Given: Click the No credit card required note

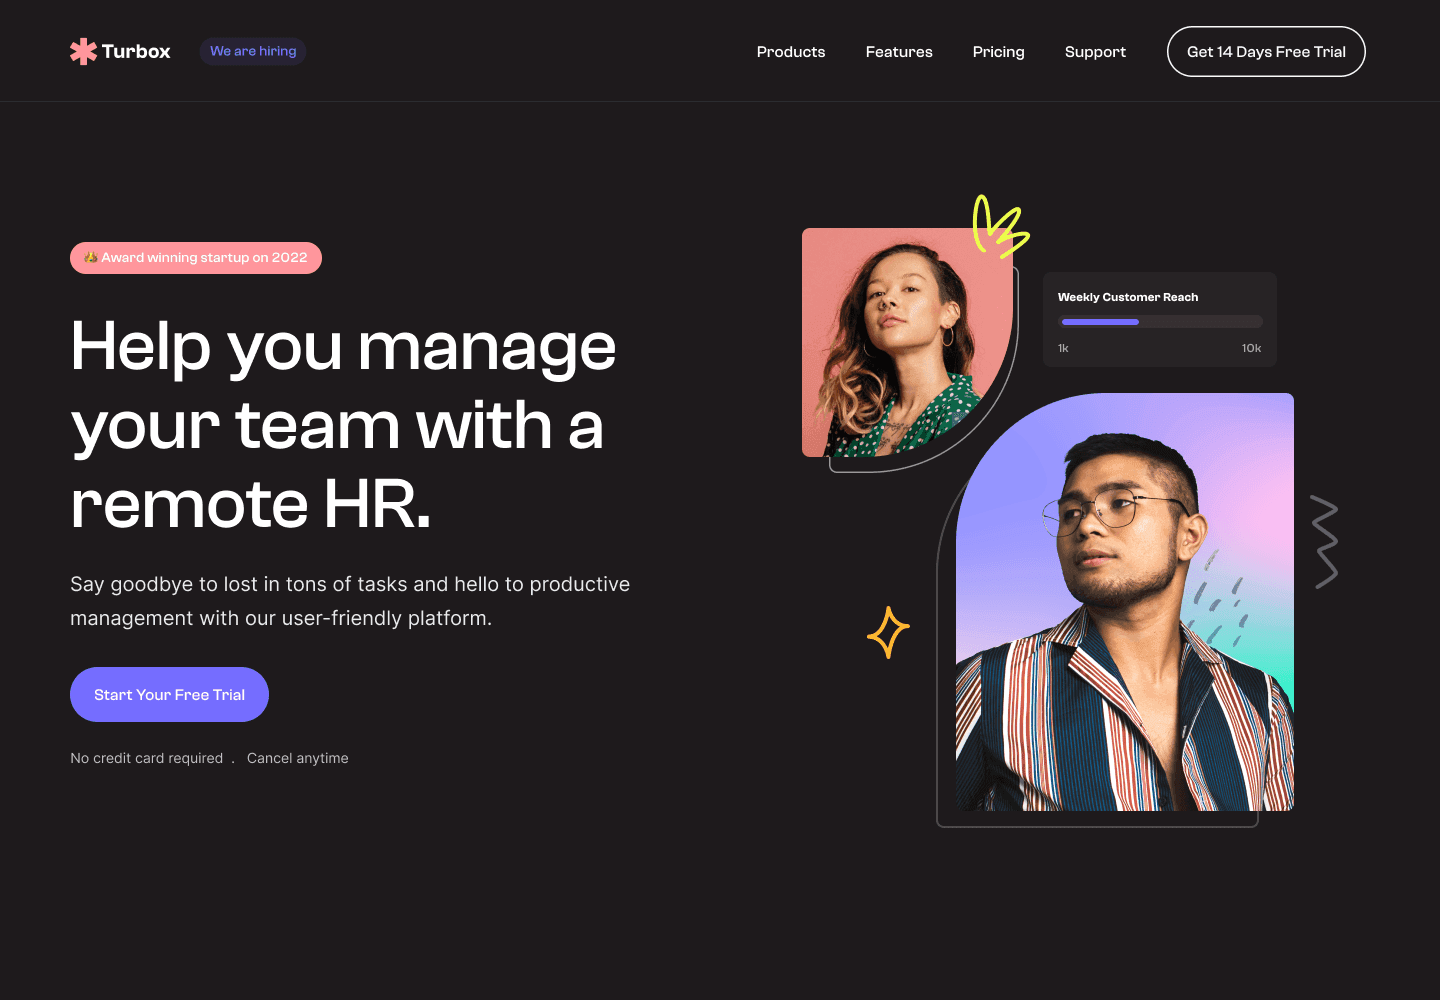Looking at the screenshot, I should coord(147,758).
